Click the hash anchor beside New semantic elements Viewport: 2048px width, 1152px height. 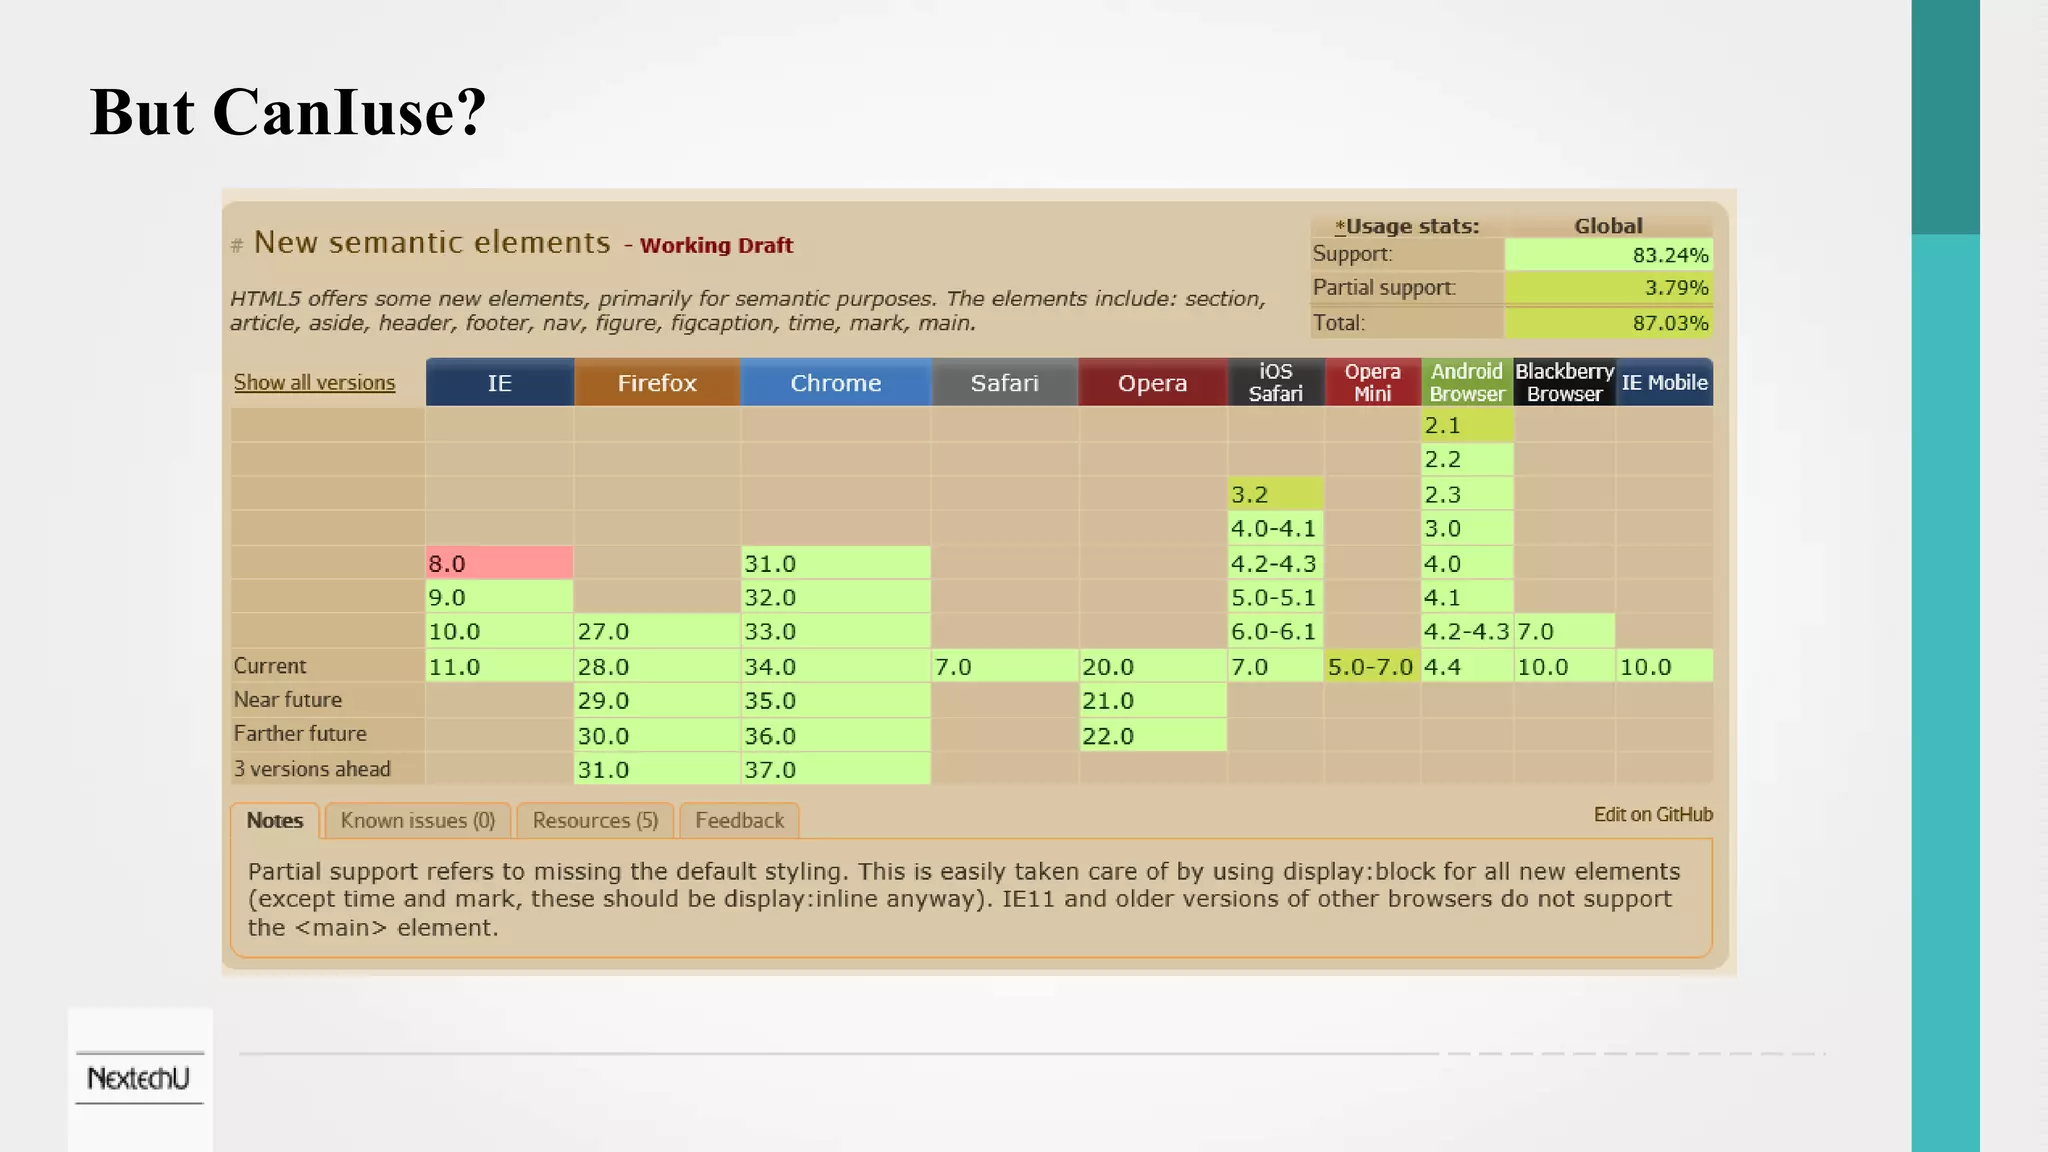click(237, 245)
